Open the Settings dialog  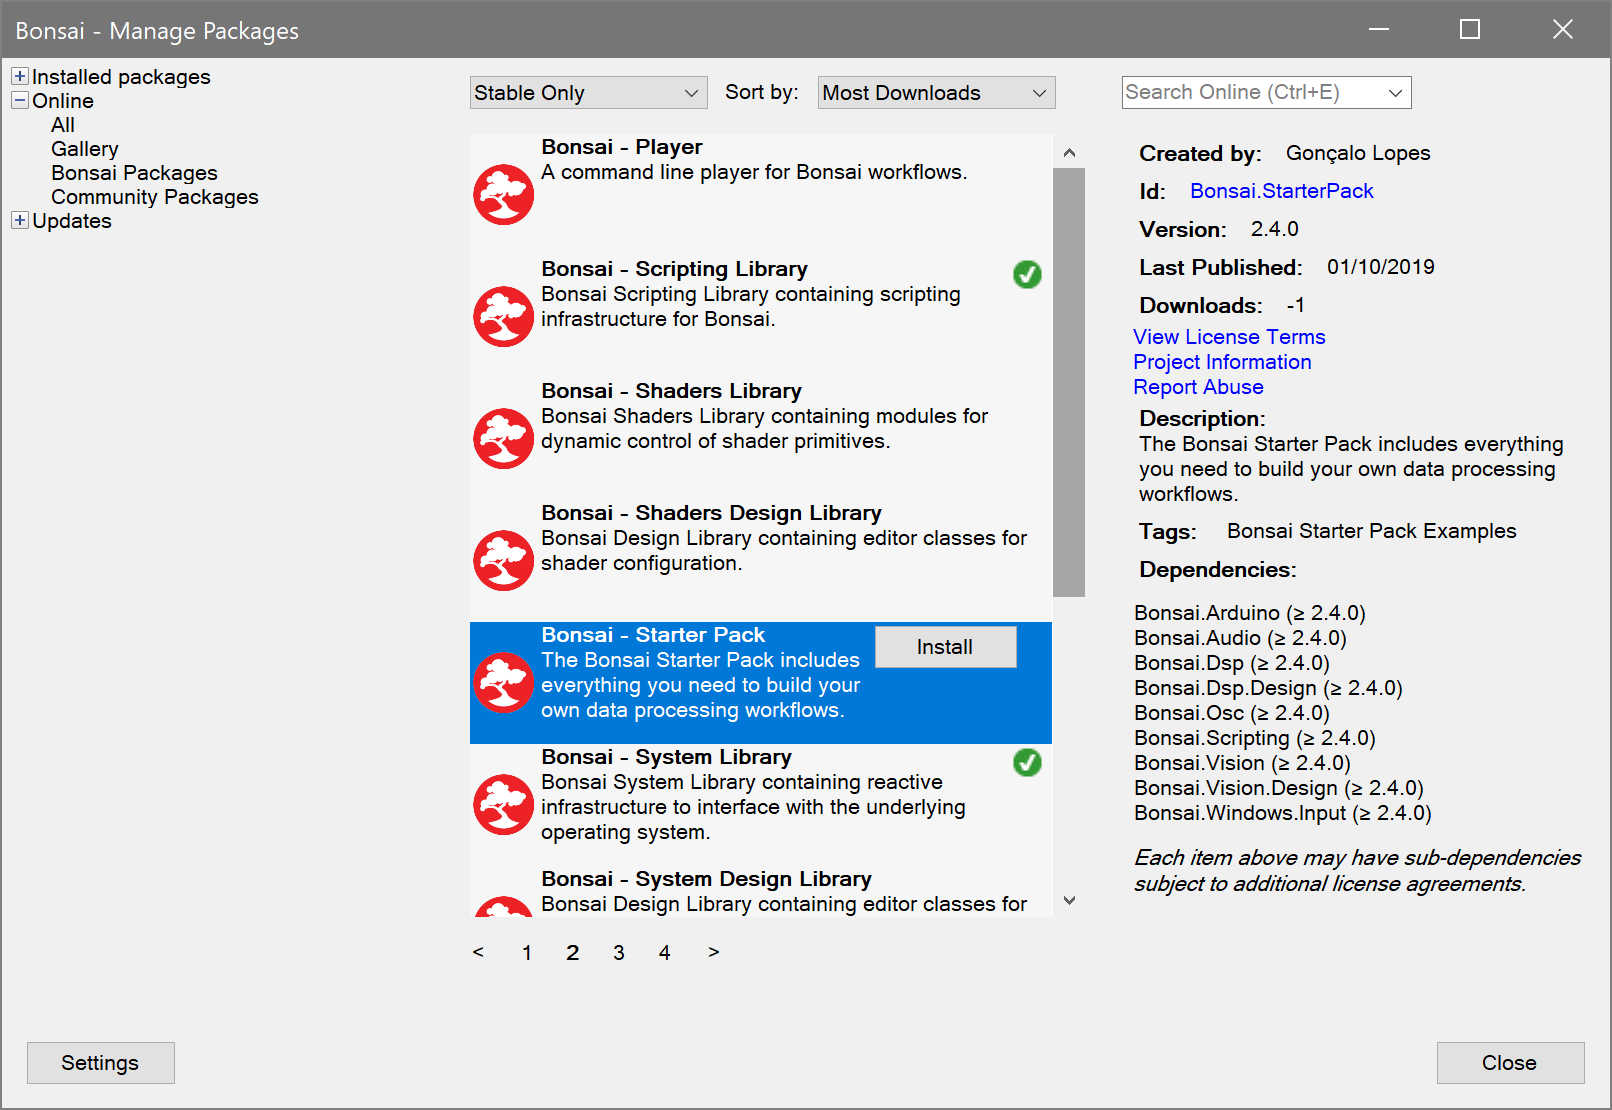100,1063
